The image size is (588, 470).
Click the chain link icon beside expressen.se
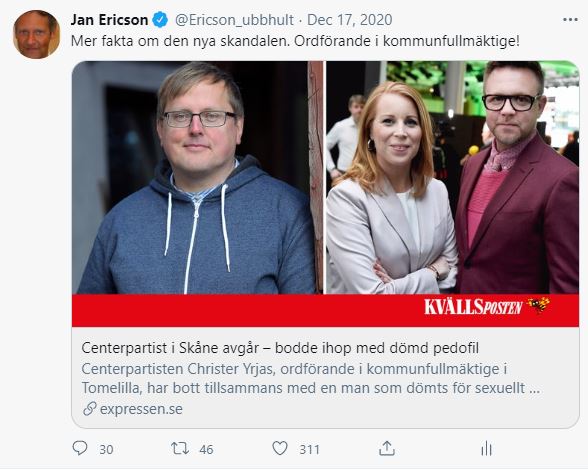[x=90, y=408]
